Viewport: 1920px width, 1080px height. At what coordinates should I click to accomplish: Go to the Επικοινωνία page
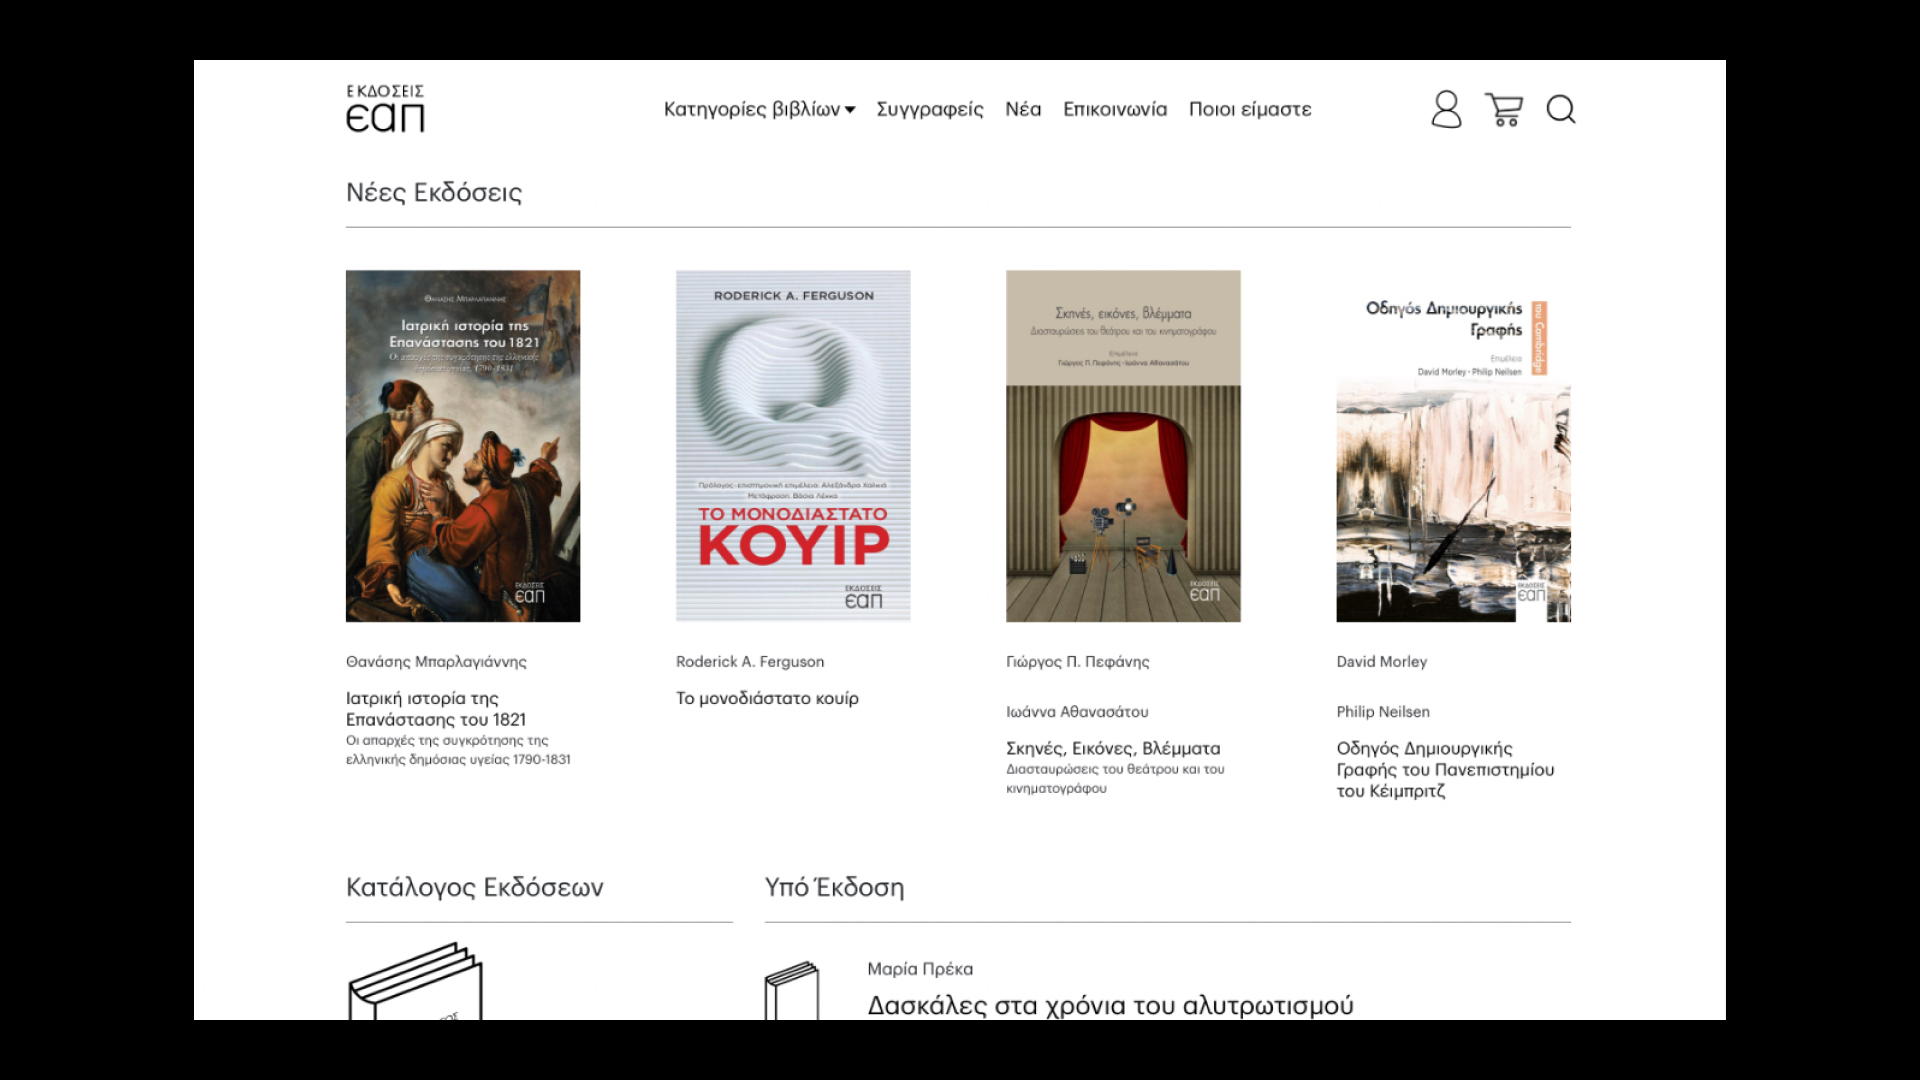point(1115,109)
